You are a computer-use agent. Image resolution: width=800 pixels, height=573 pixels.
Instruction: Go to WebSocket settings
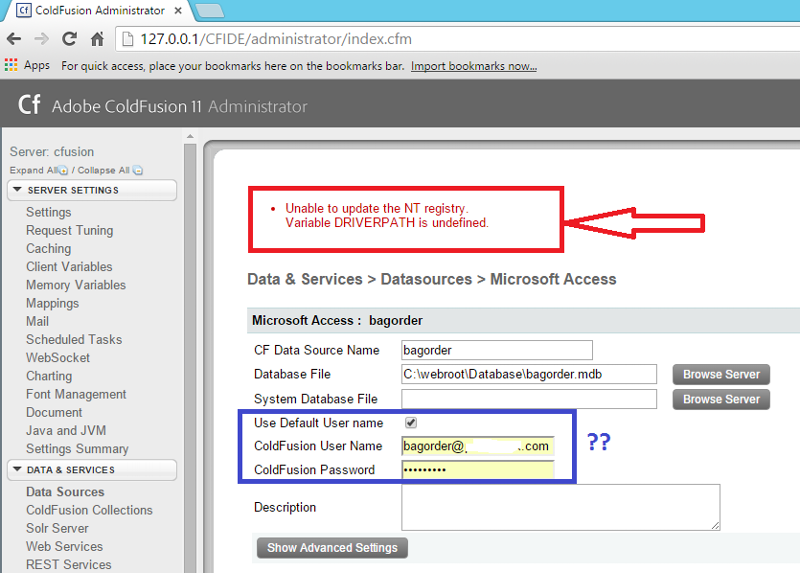point(58,358)
